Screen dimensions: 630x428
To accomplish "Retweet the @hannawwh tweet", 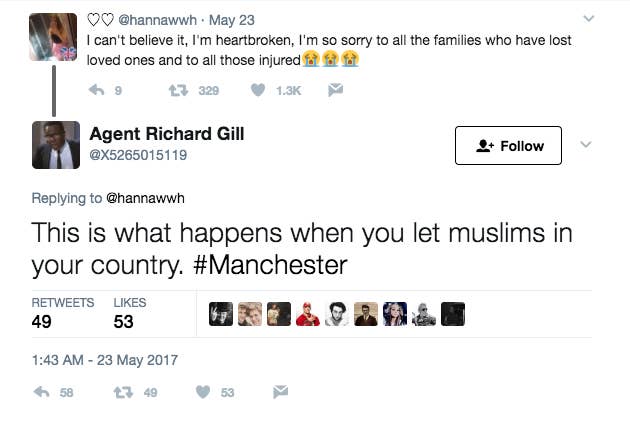I will tap(177, 90).
